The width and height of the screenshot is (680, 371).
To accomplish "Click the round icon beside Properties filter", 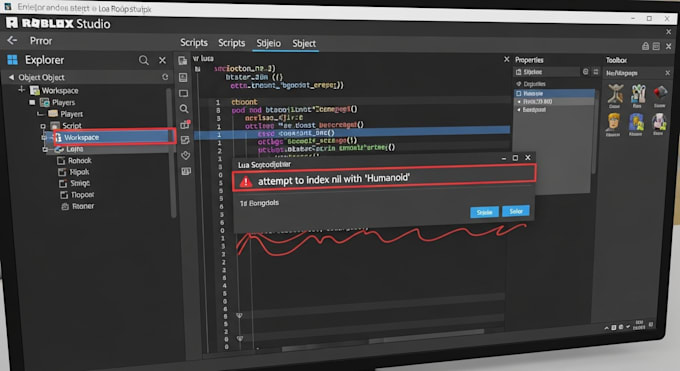I will coord(585,72).
